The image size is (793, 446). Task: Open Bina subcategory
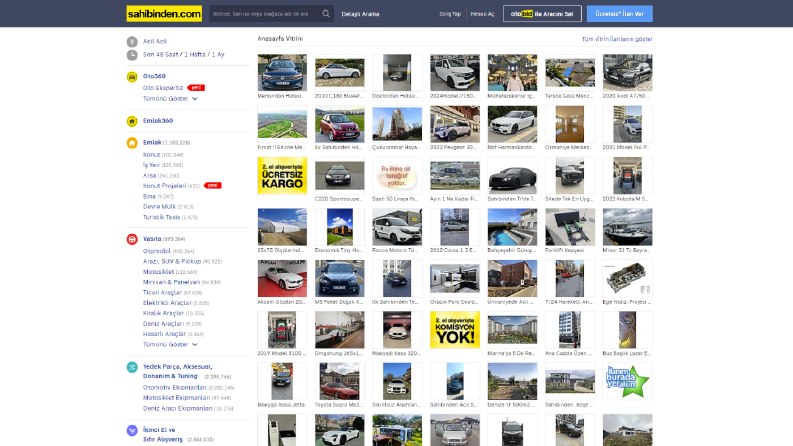point(149,196)
